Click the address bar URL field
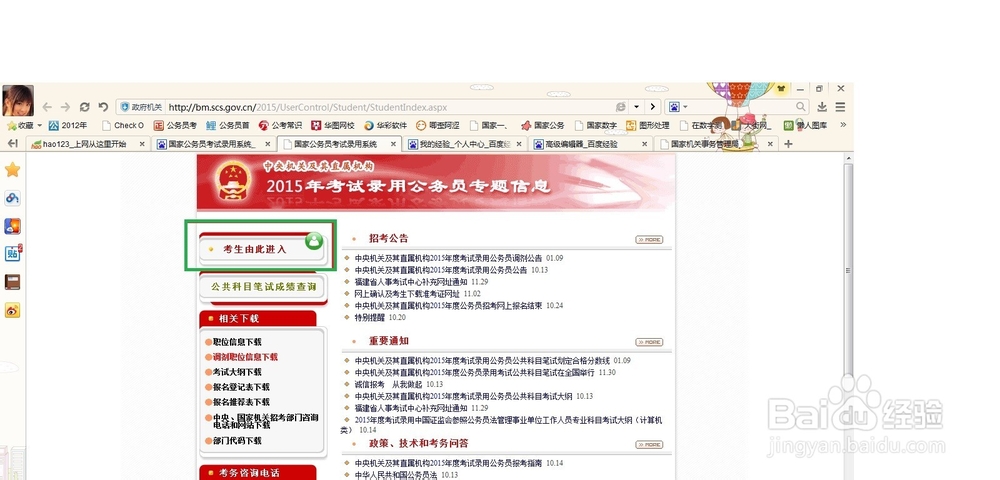The image size is (1000, 480). [x=389, y=107]
